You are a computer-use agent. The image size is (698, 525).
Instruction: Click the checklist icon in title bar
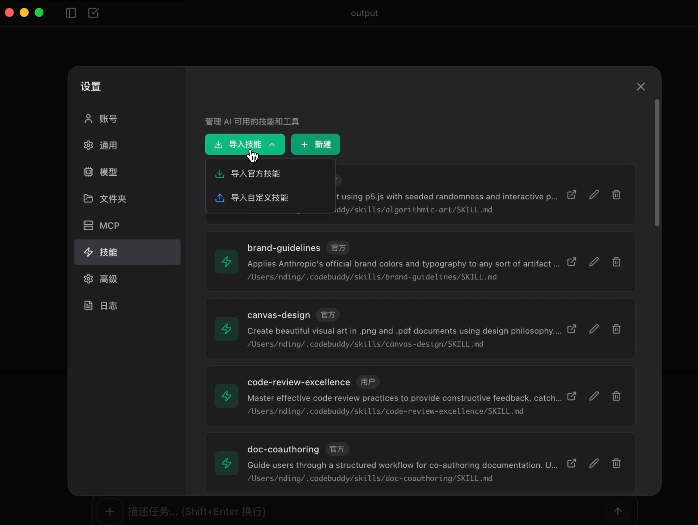click(x=93, y=13)
